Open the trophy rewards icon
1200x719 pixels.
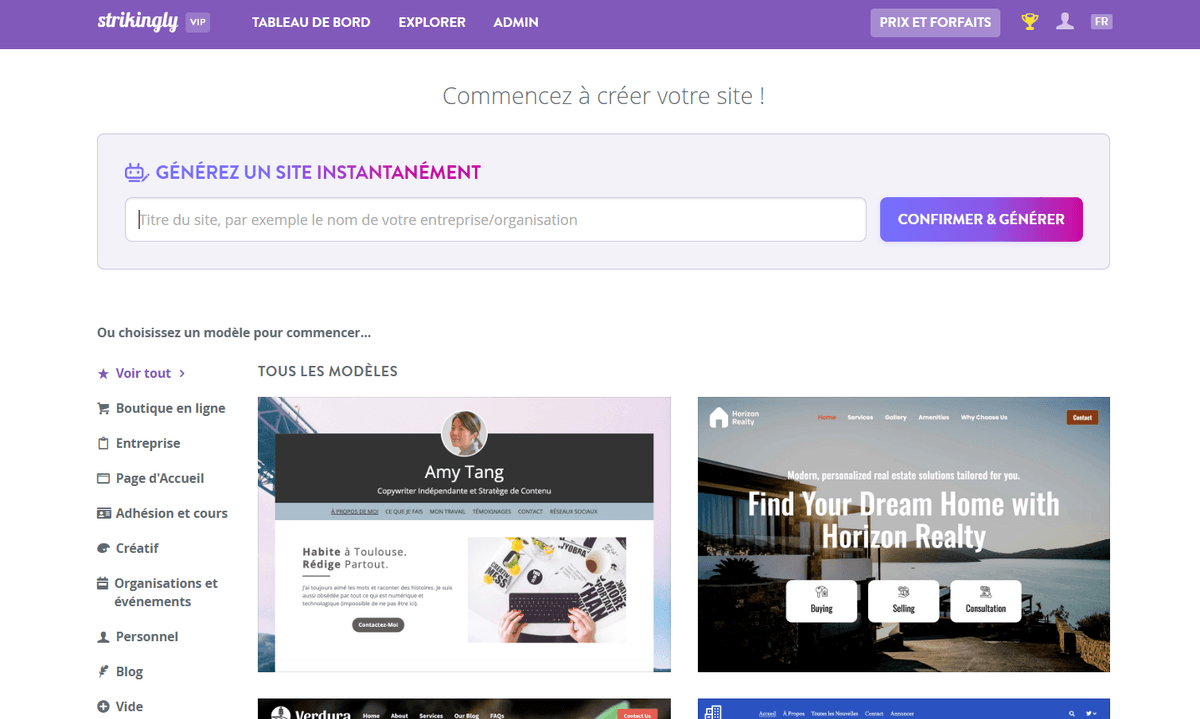(x=1029, y=21)
